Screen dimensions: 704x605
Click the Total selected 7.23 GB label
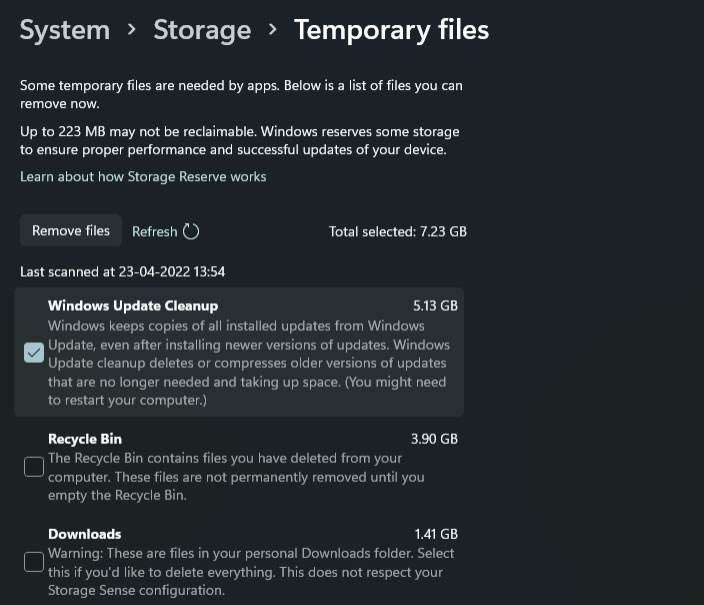point(398,232)
